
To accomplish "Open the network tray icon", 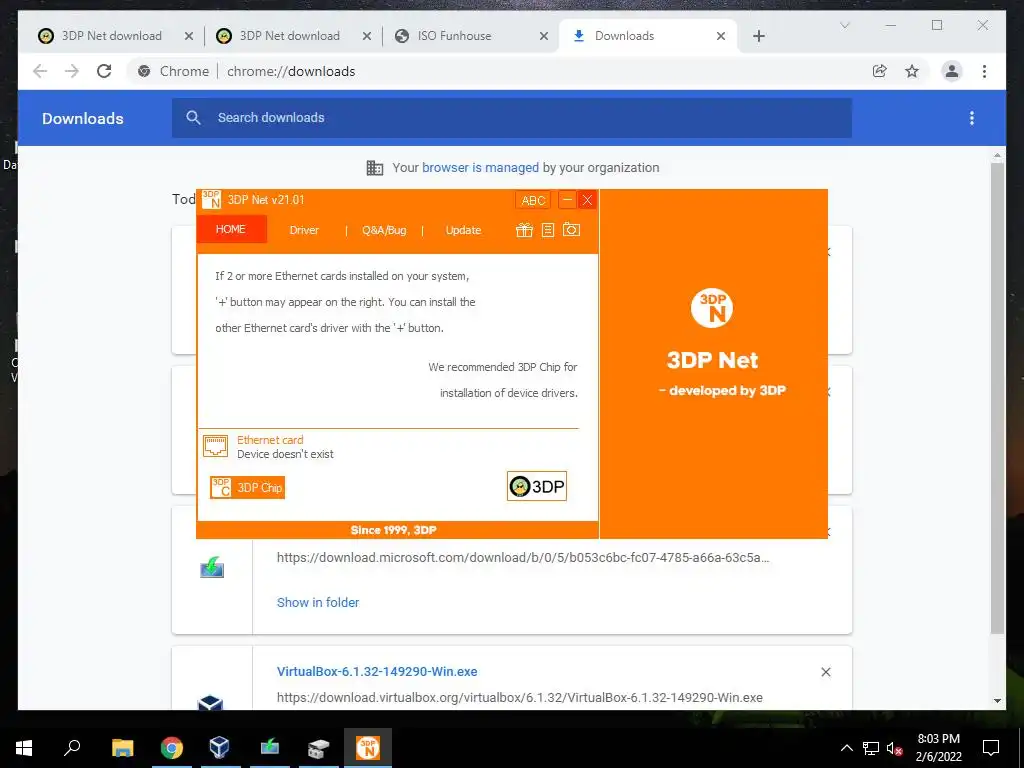I will tap(871, 748).
